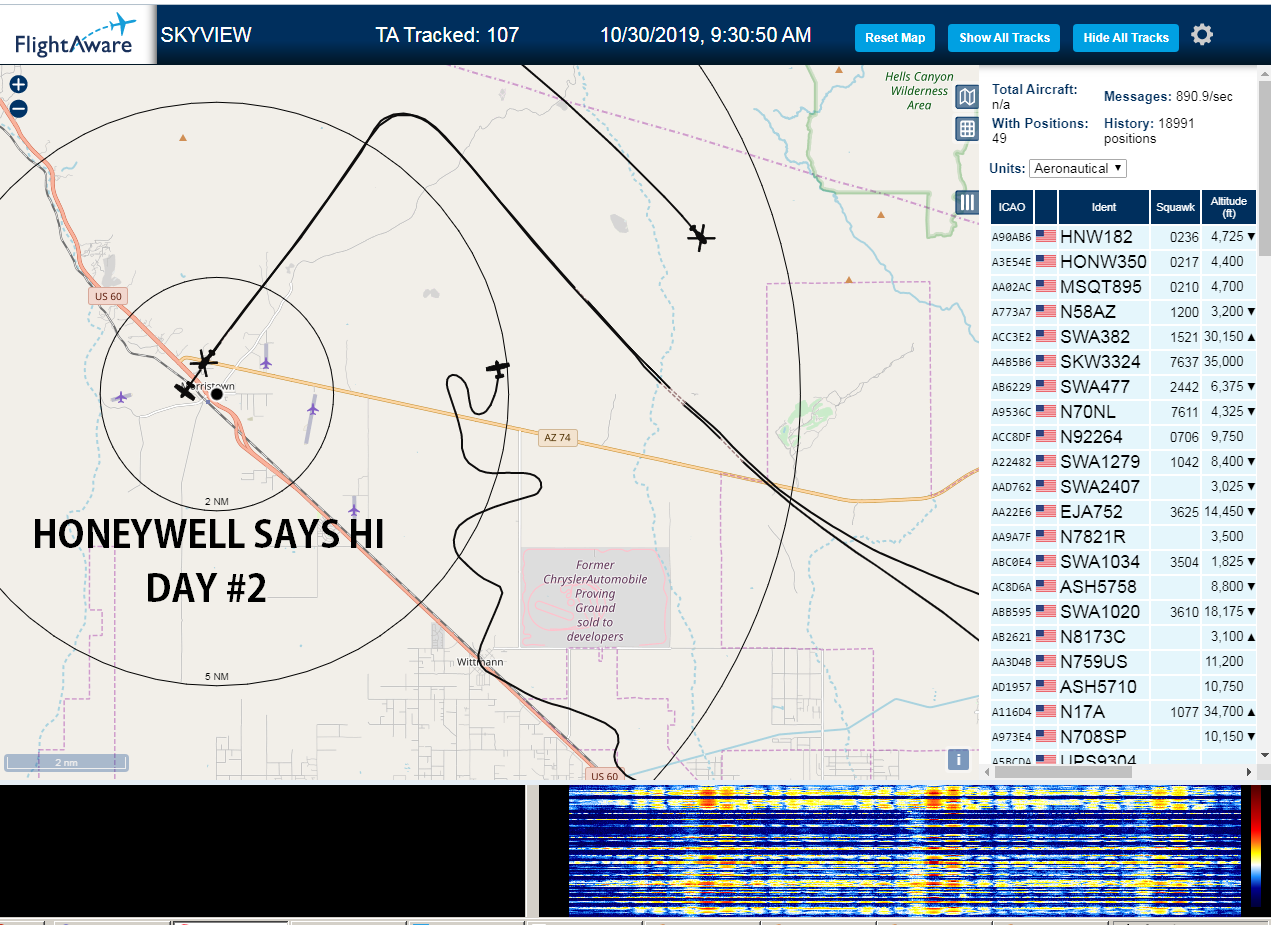Click the Wittmann town label on map
This screenshot has width=1271, height=925.
pyautogui.click(x=480, y=662)
